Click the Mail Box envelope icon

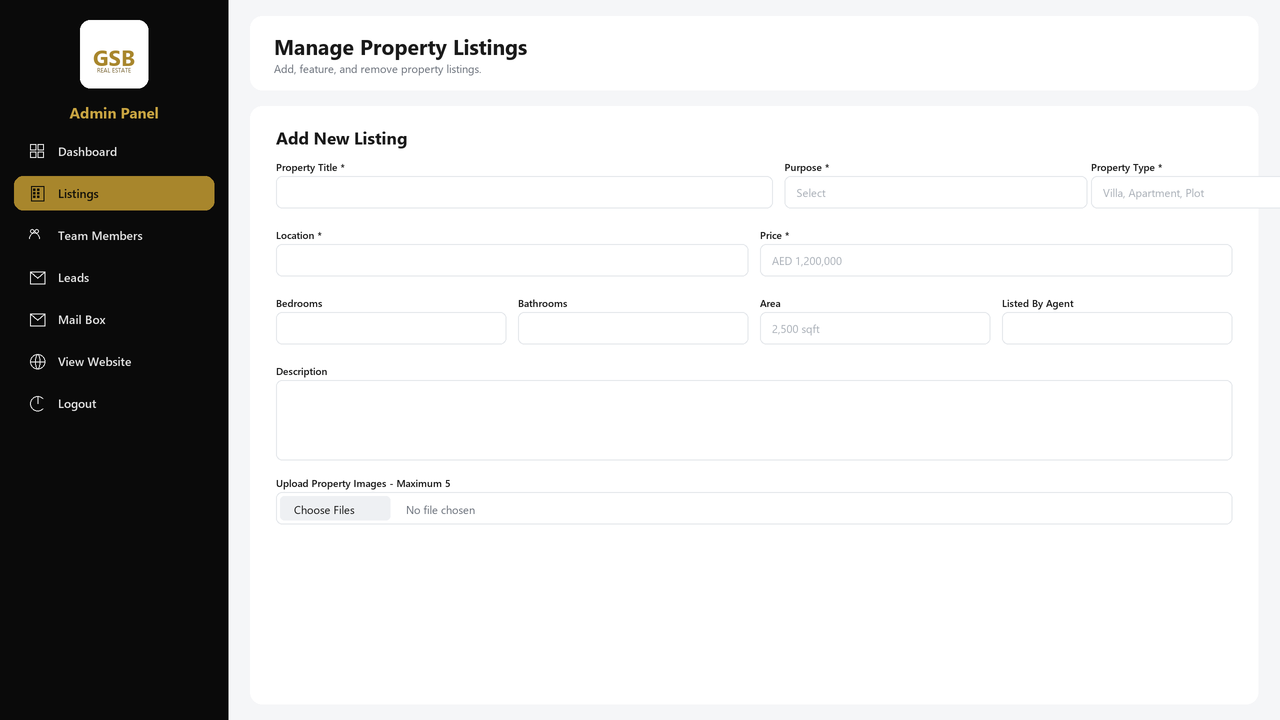[37, 320]
